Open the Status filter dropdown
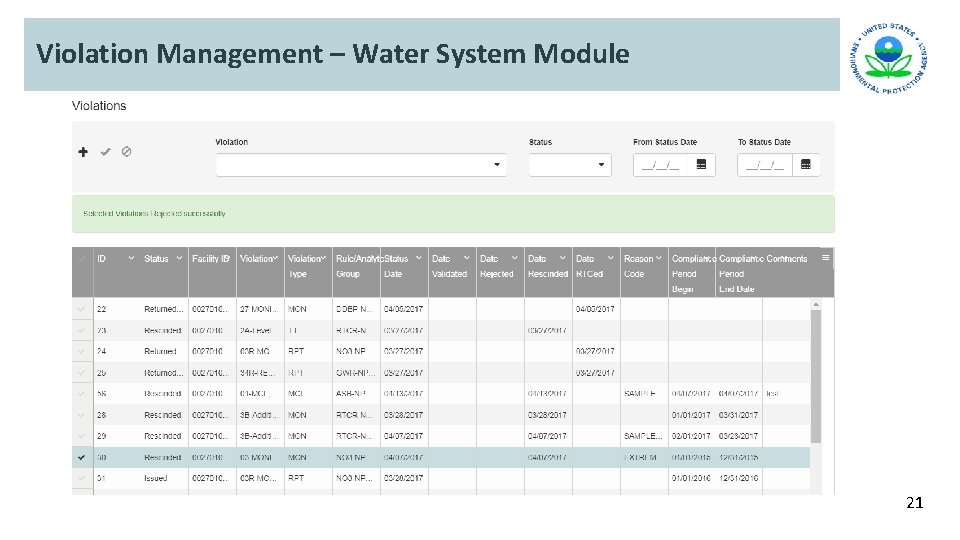This screenshot has width=960, height=540. [570, 165]
